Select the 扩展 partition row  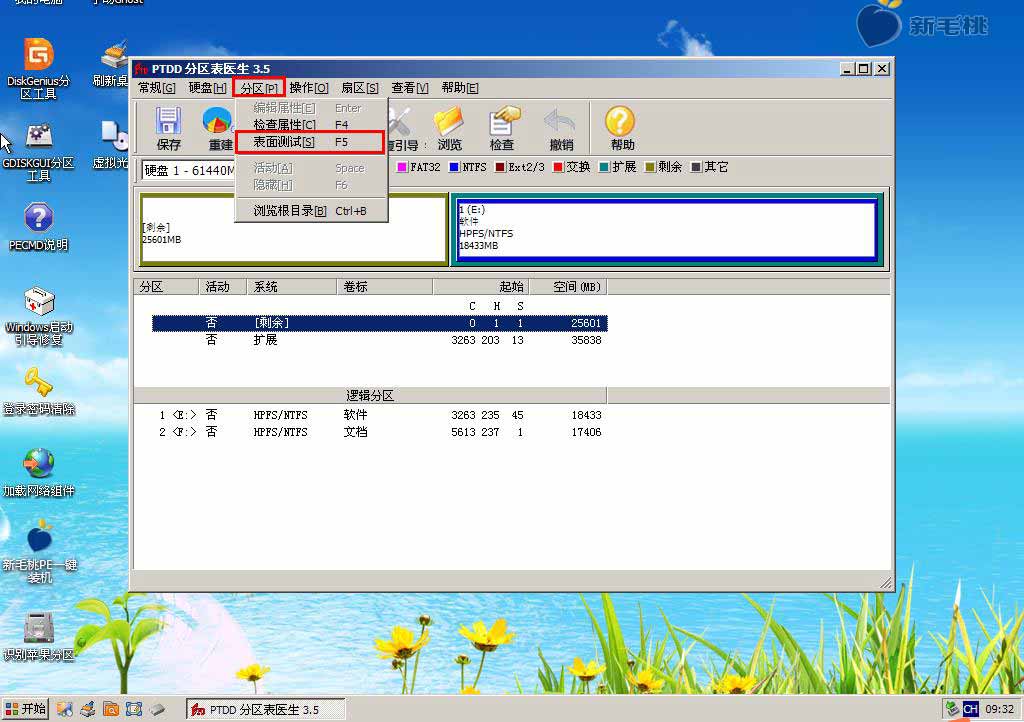tap(379, 340)
